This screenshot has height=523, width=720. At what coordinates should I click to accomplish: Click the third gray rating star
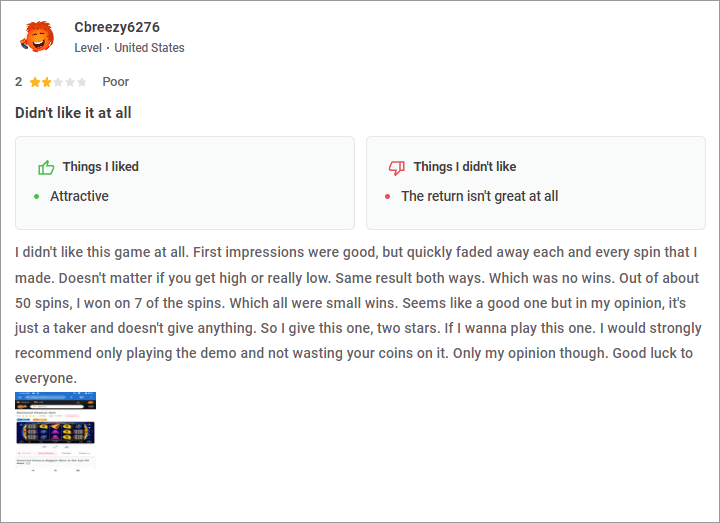[58, 82]
